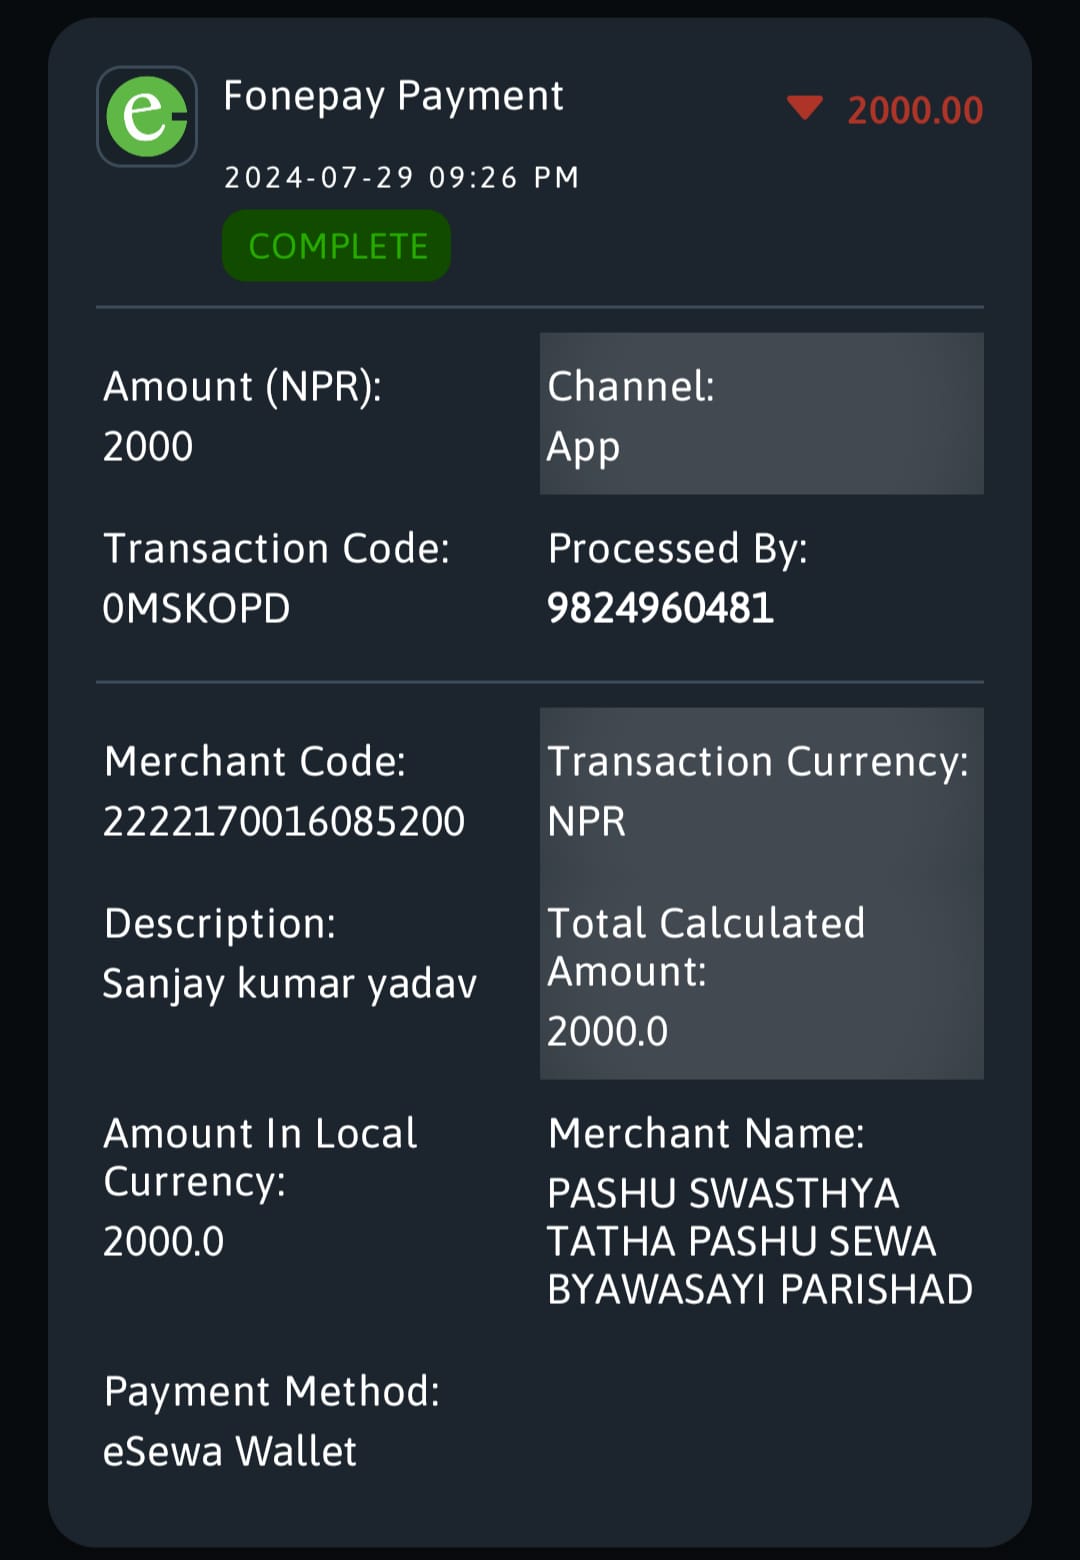This screenshot has width=1080, height=1560.
Task: Select the Fonepay Payment title
Action: tap(393, 96)
